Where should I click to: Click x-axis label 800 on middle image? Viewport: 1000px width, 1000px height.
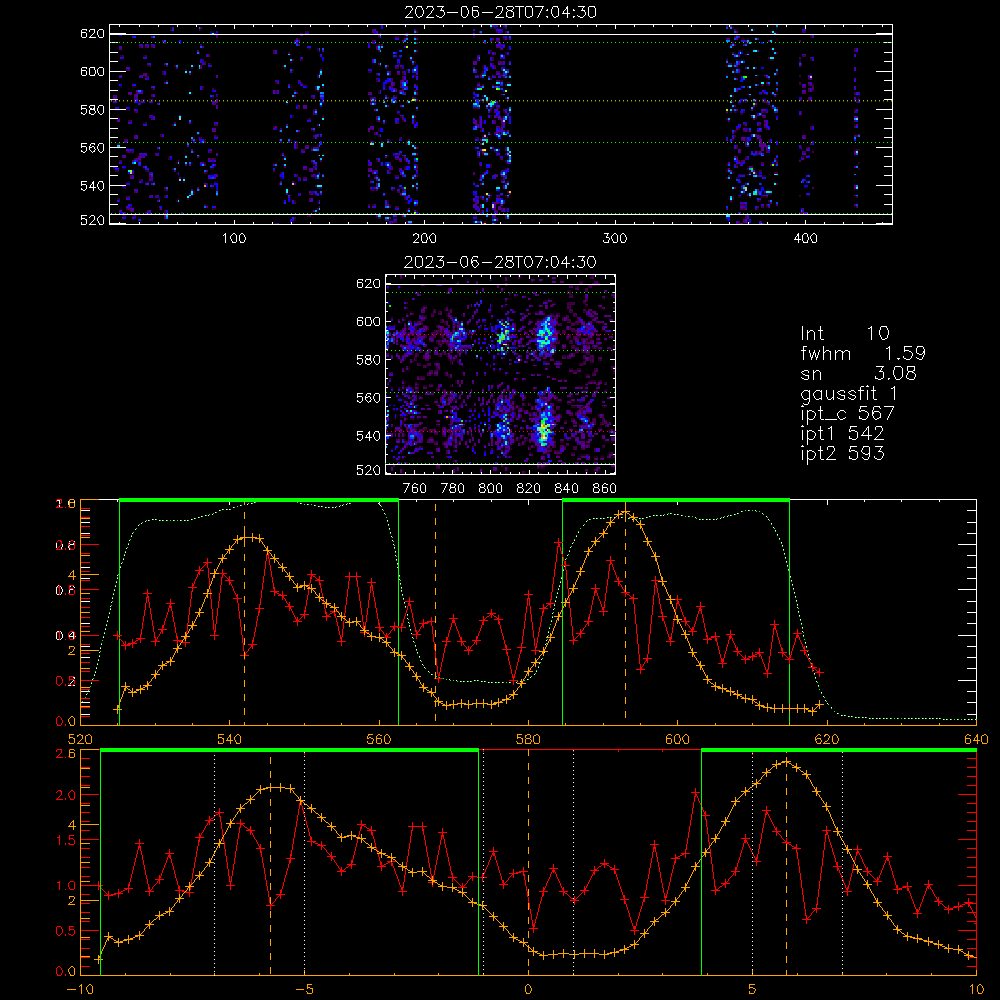point(490,489)
